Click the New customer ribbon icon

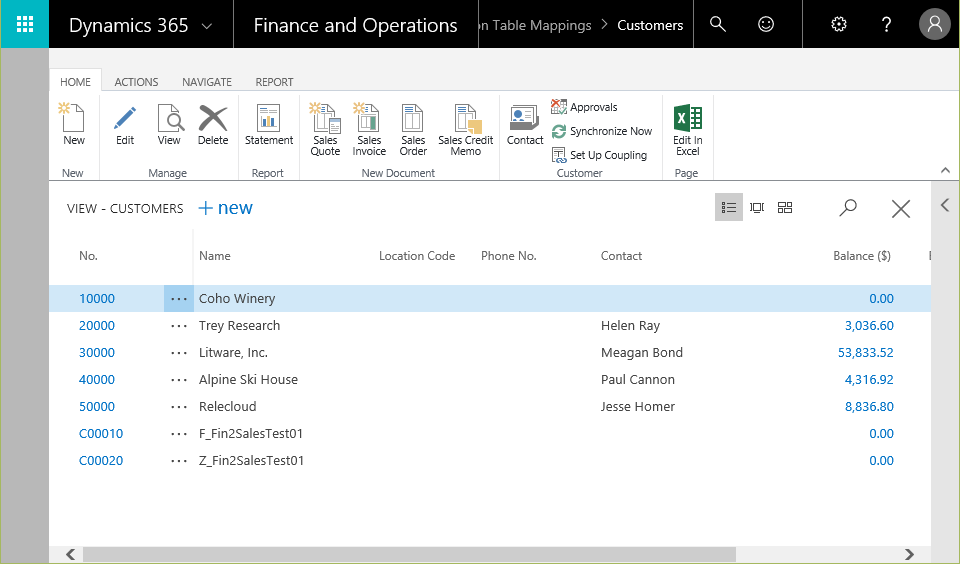point(73,124)
